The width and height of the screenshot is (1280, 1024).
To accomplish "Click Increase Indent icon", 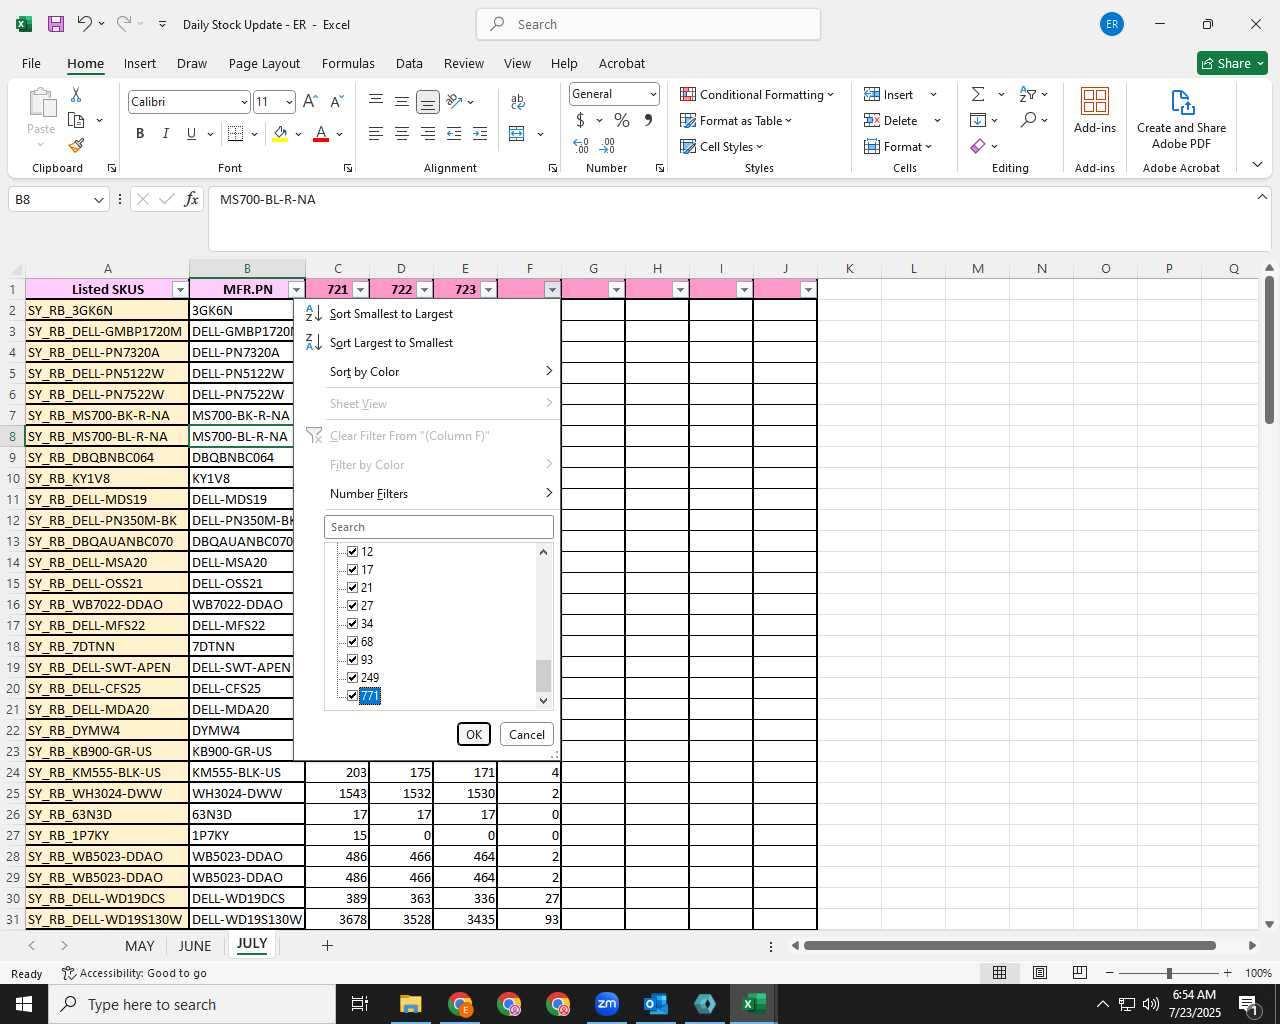I will (x=480, y=134).
